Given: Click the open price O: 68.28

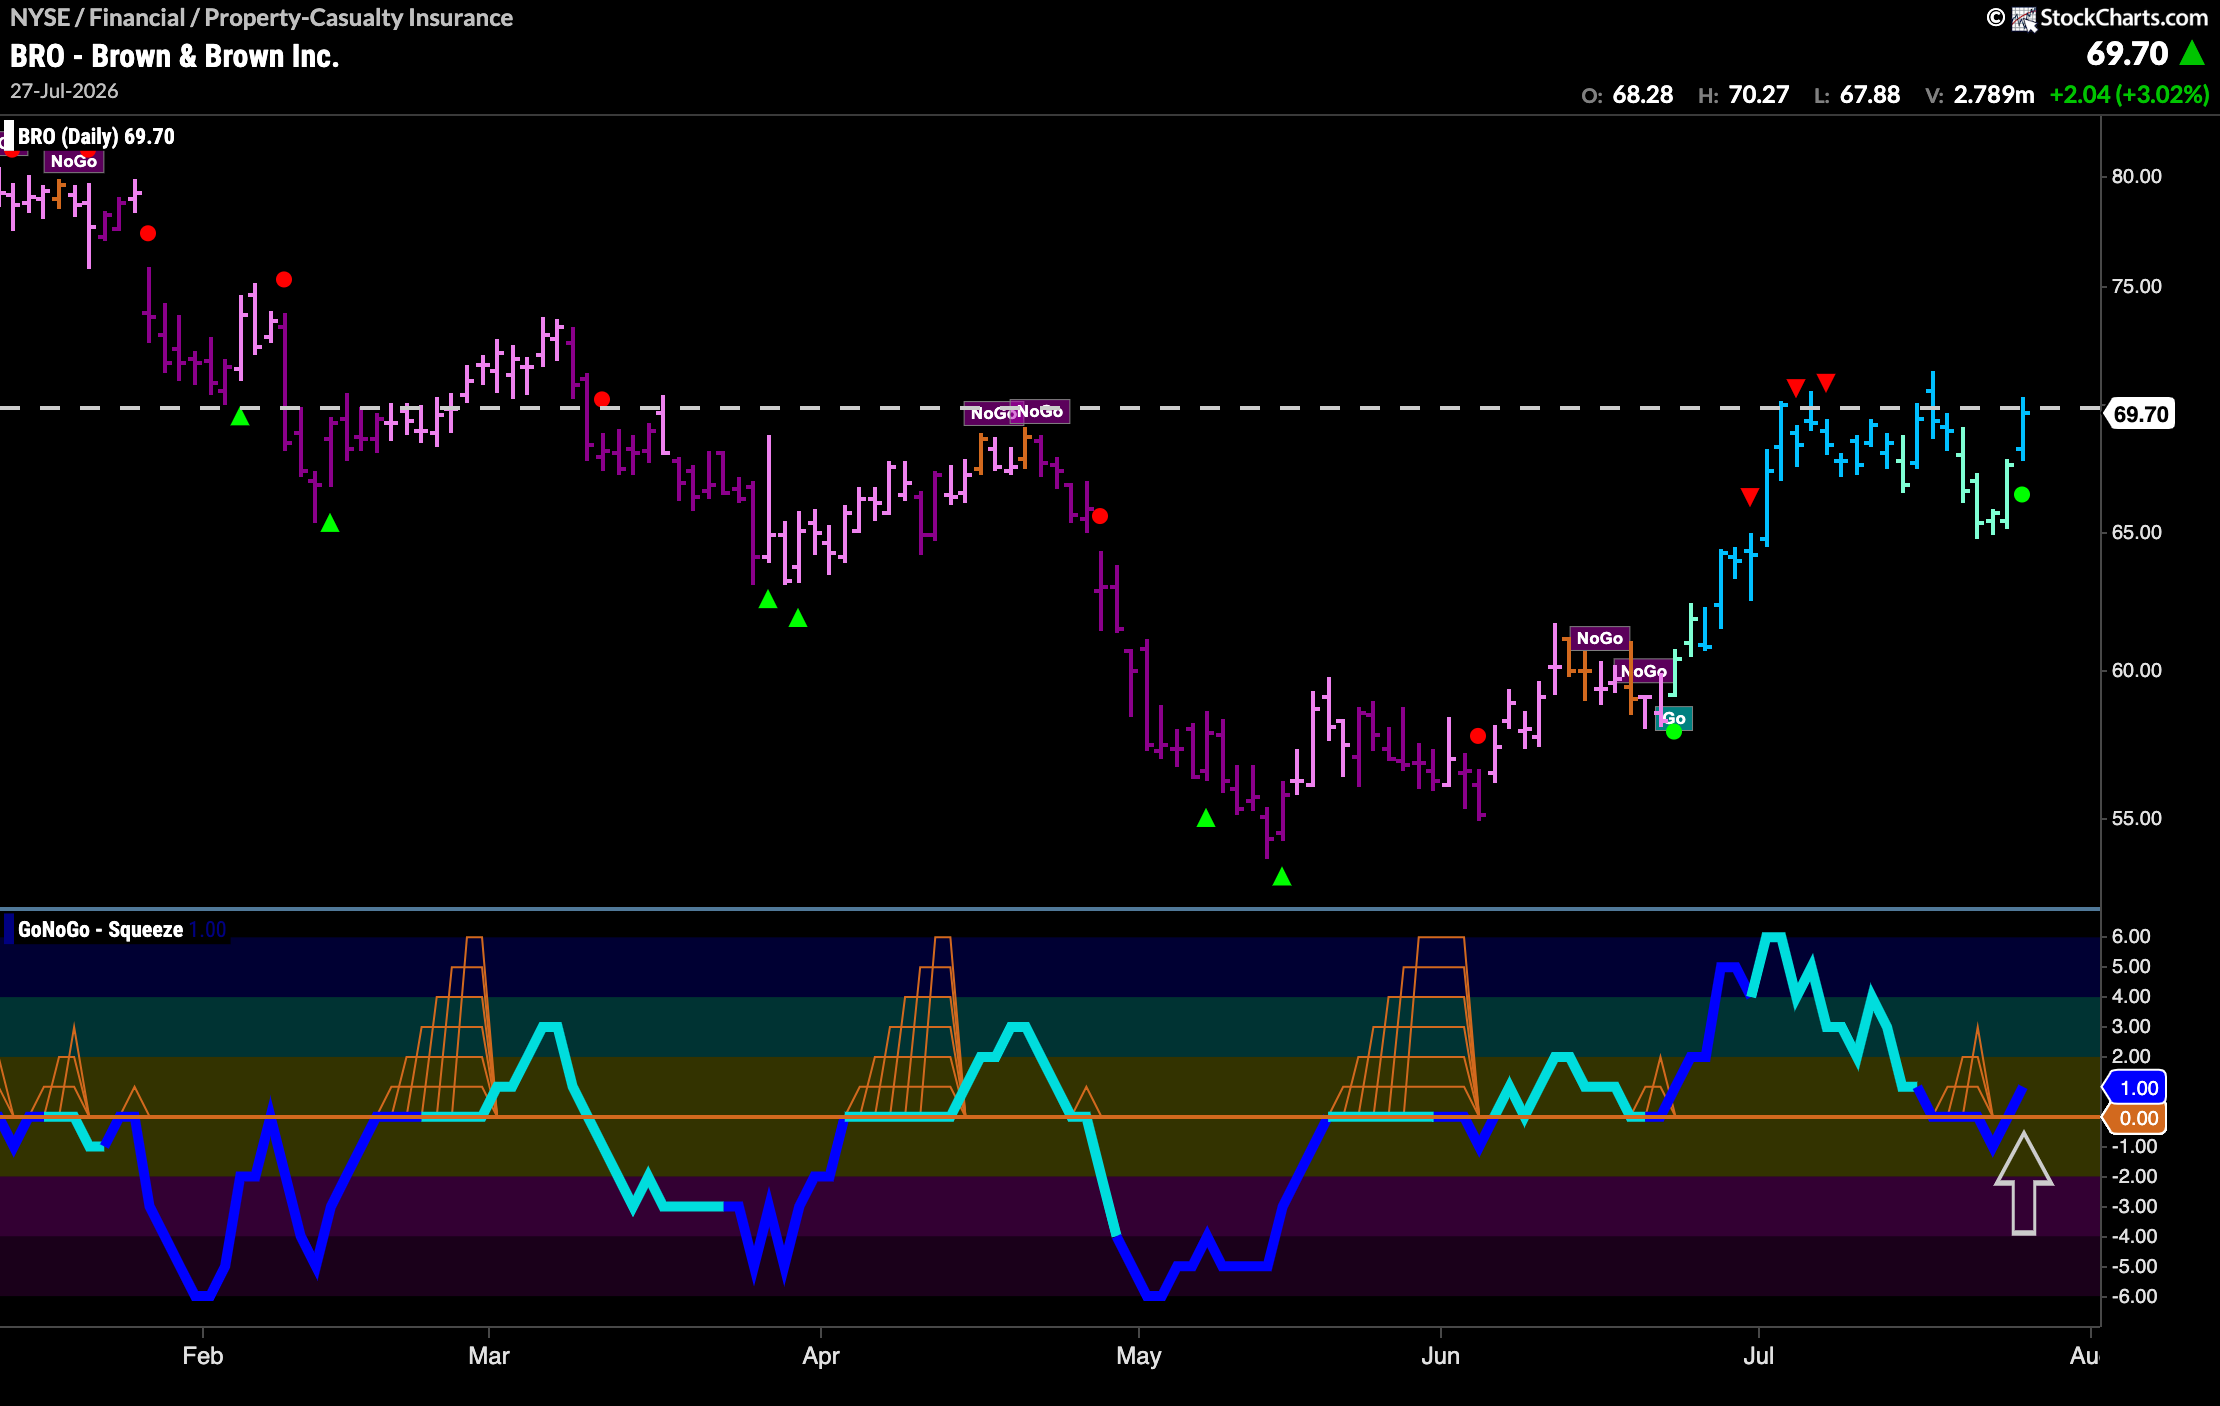Looking at the screenshot, I should (1627, 95).
